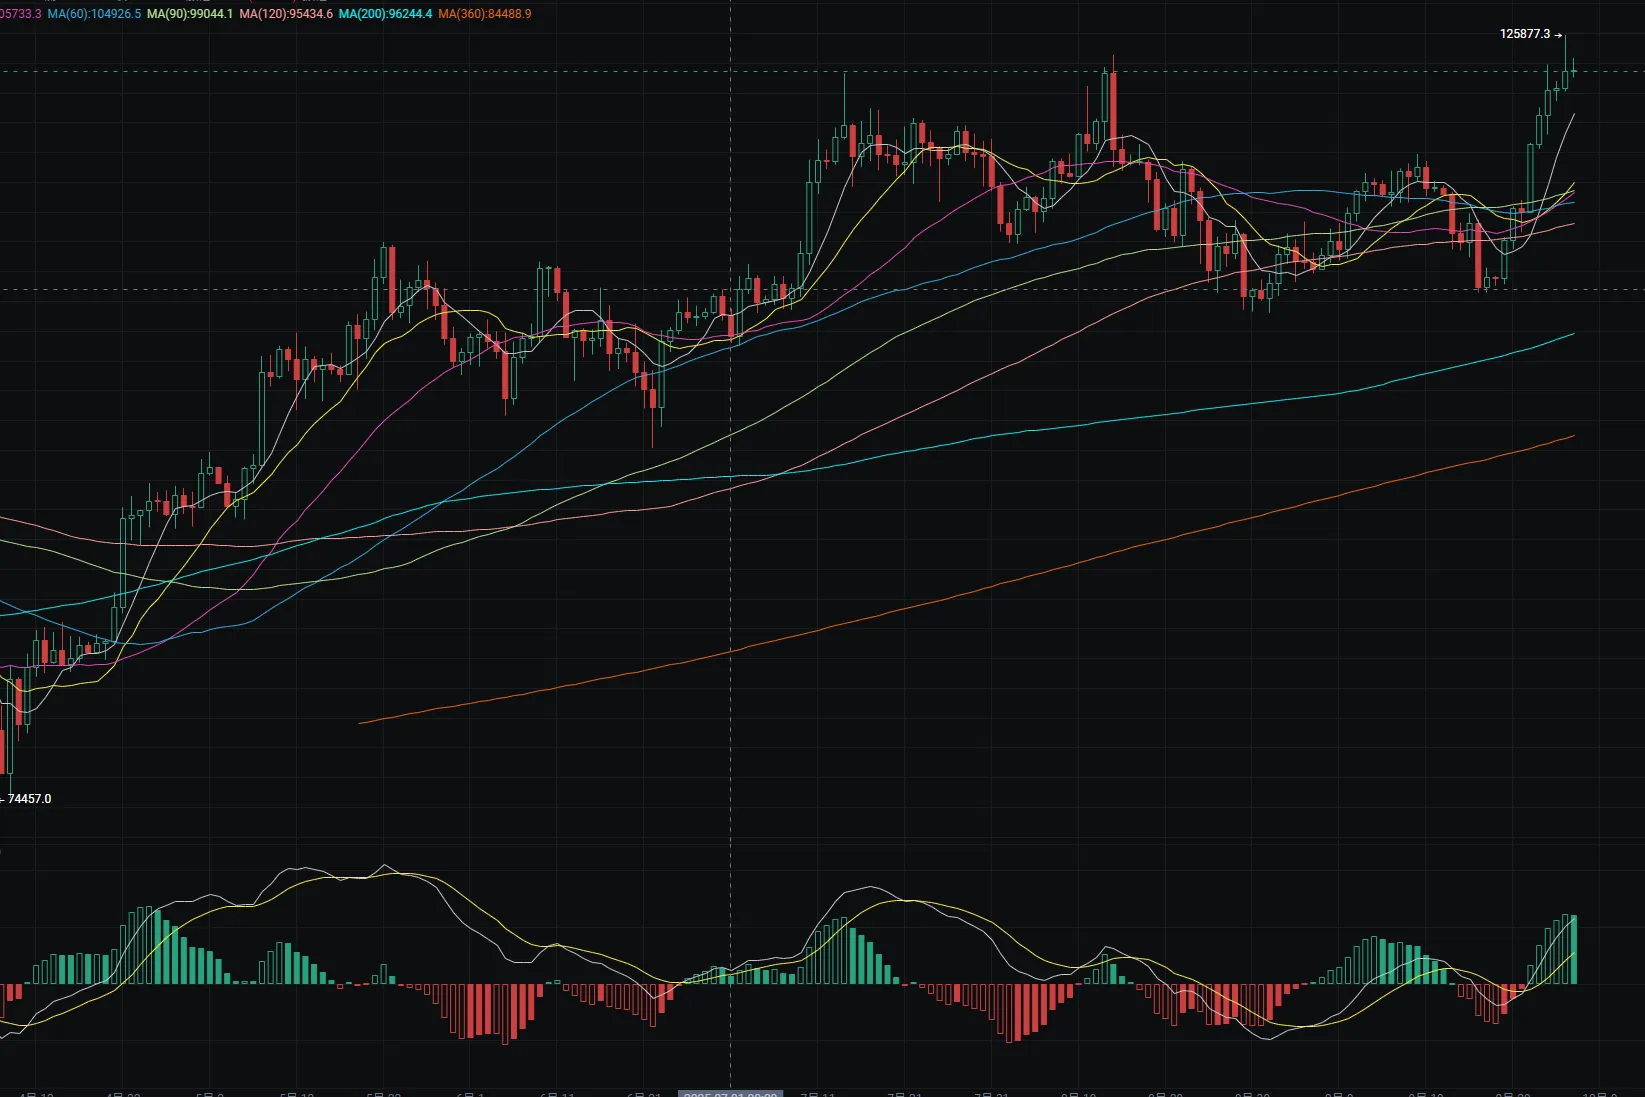Click the arrow beside the 125877.3 label
This screenshot has width=1645, height=1097.
tap(1558, 35)
